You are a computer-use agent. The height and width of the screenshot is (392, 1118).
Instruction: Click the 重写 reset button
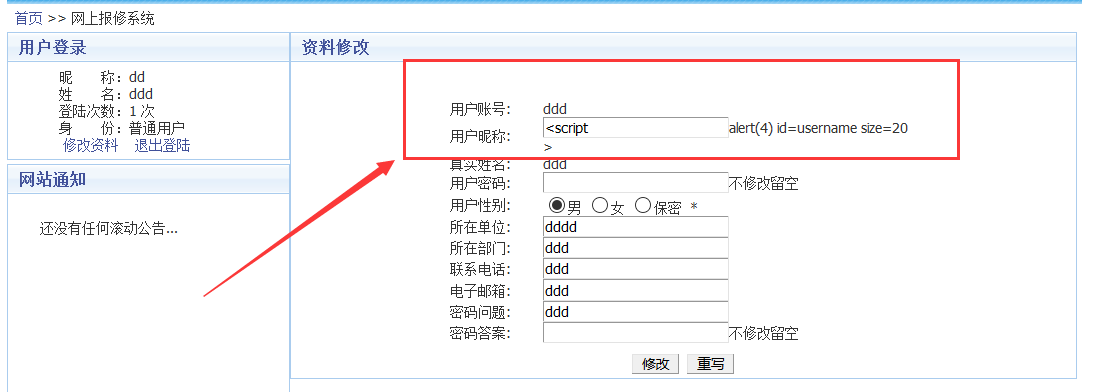710,364
